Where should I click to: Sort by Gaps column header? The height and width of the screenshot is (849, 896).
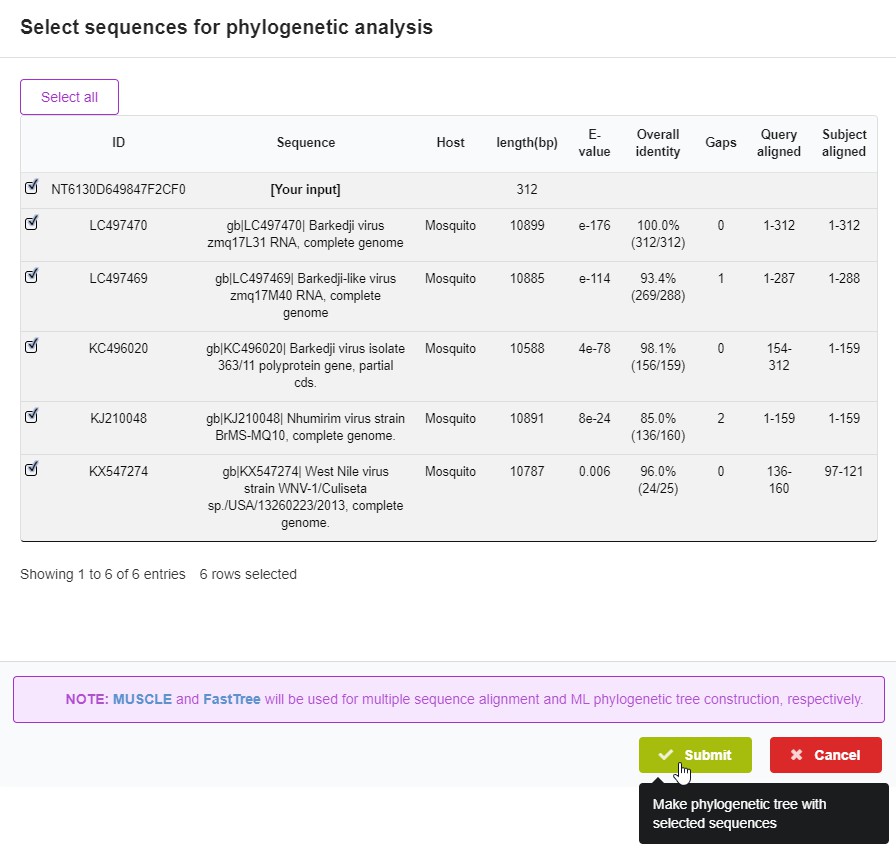[720, 143]
